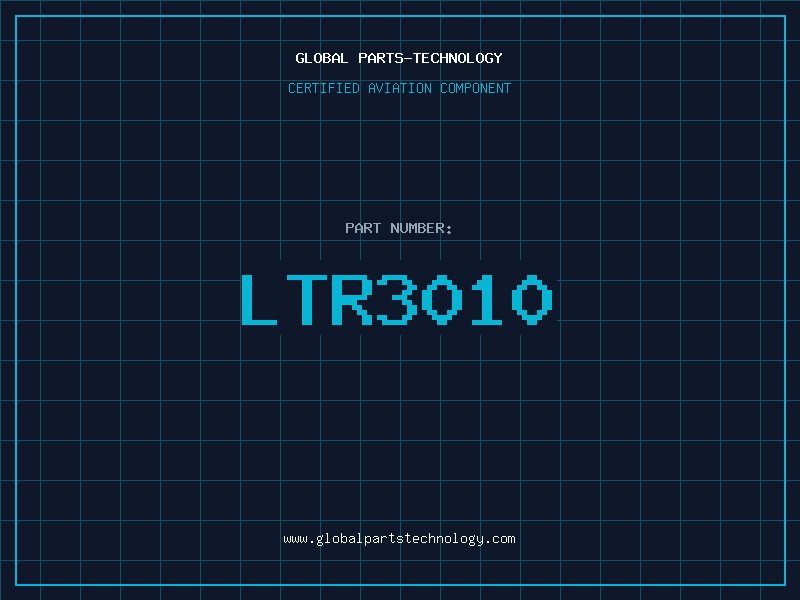800x600 pixels.
Task: Click the GLOBAL PARTS-TECHNOLOGY heading
Action: point(399,58)
